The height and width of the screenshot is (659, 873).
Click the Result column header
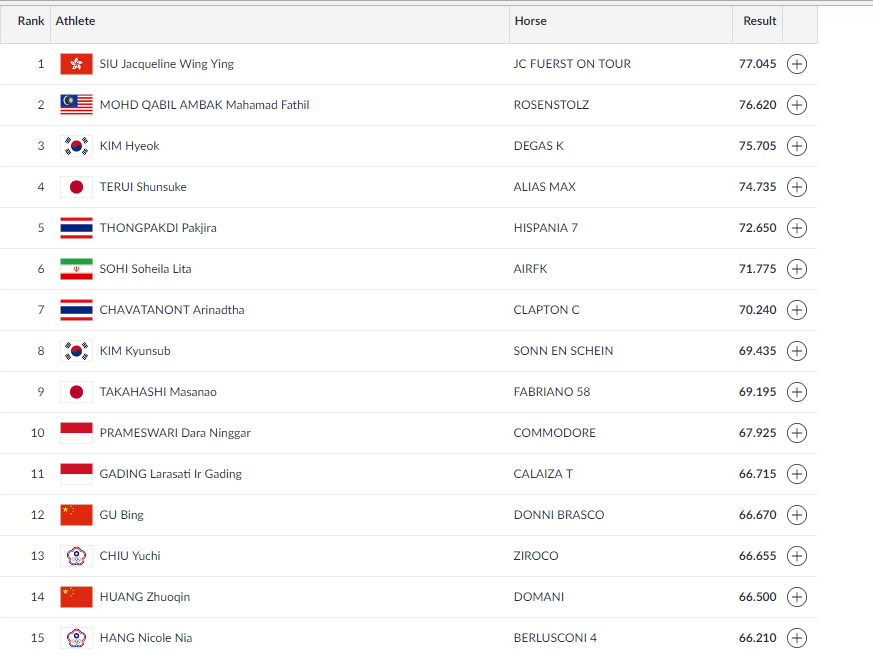click(759, 21)
